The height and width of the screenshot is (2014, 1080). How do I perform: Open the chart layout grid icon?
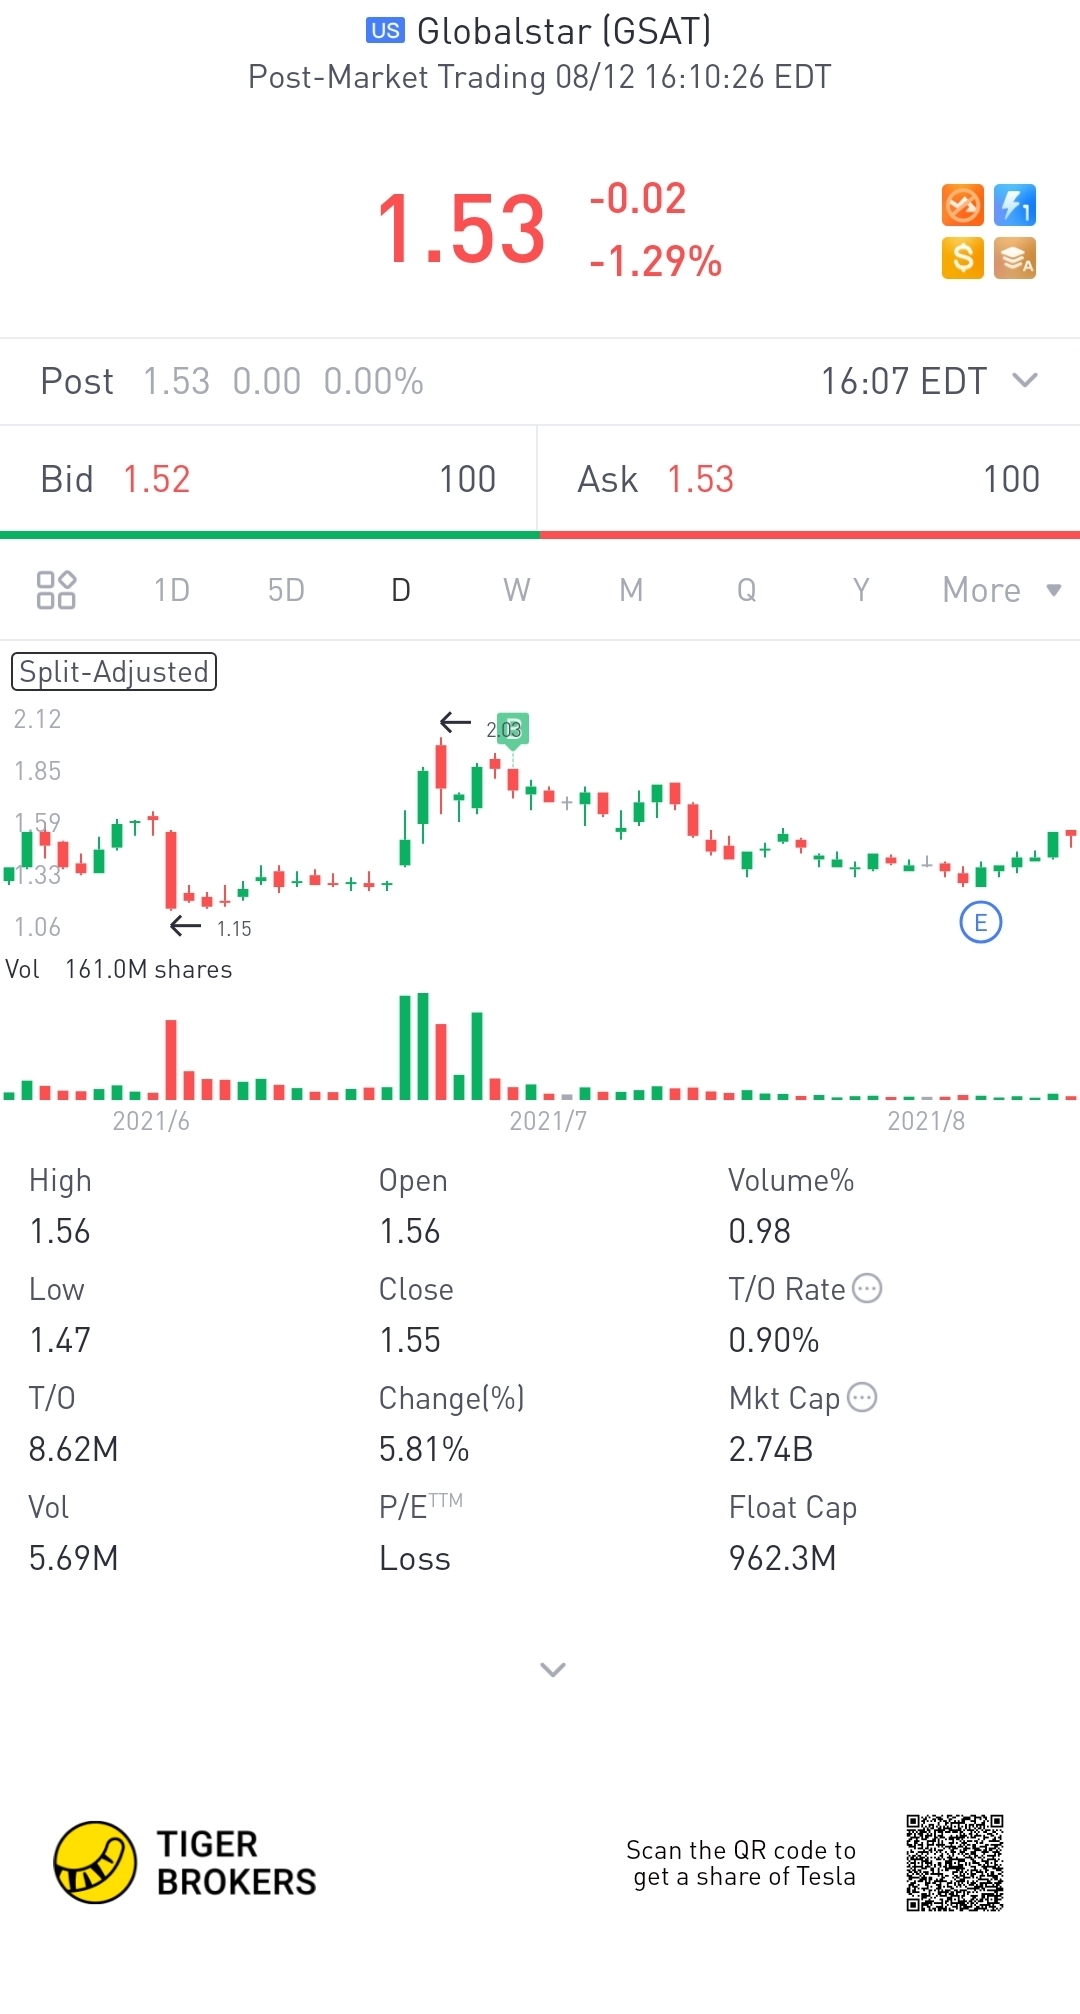pyautogui.click(x=56, y=590)
